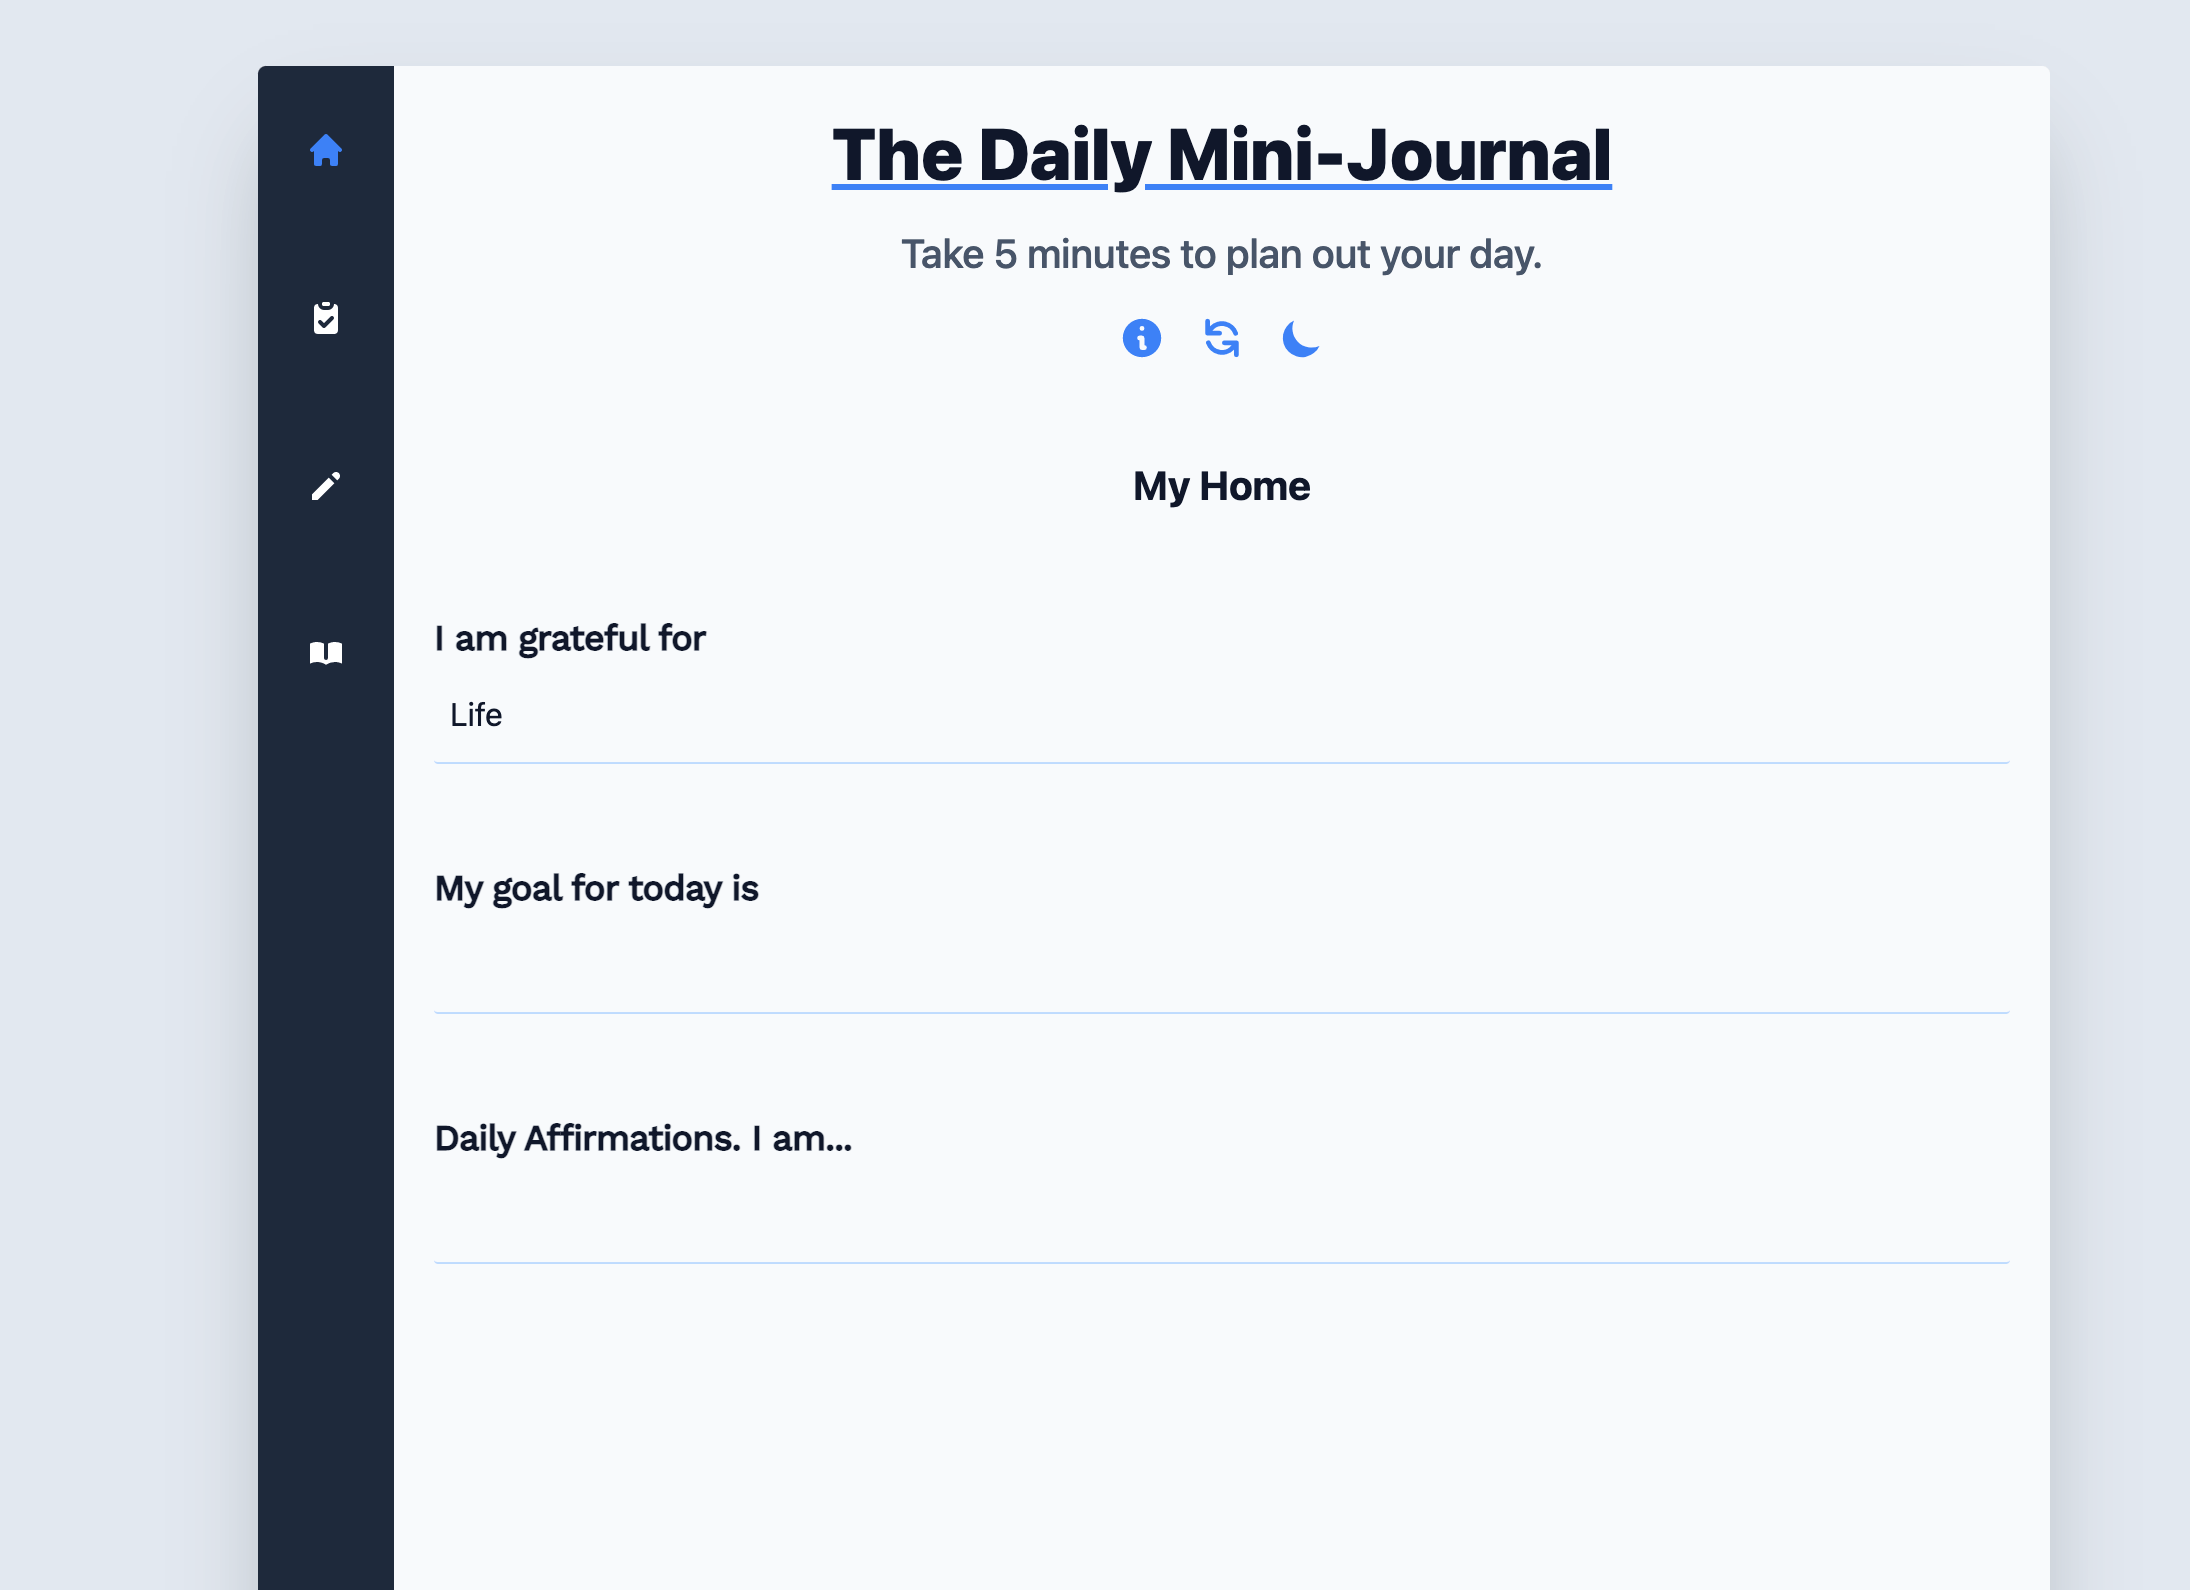
Task: Switch to the tasks section via clipboard icon
Action: [x=326, y=318]
